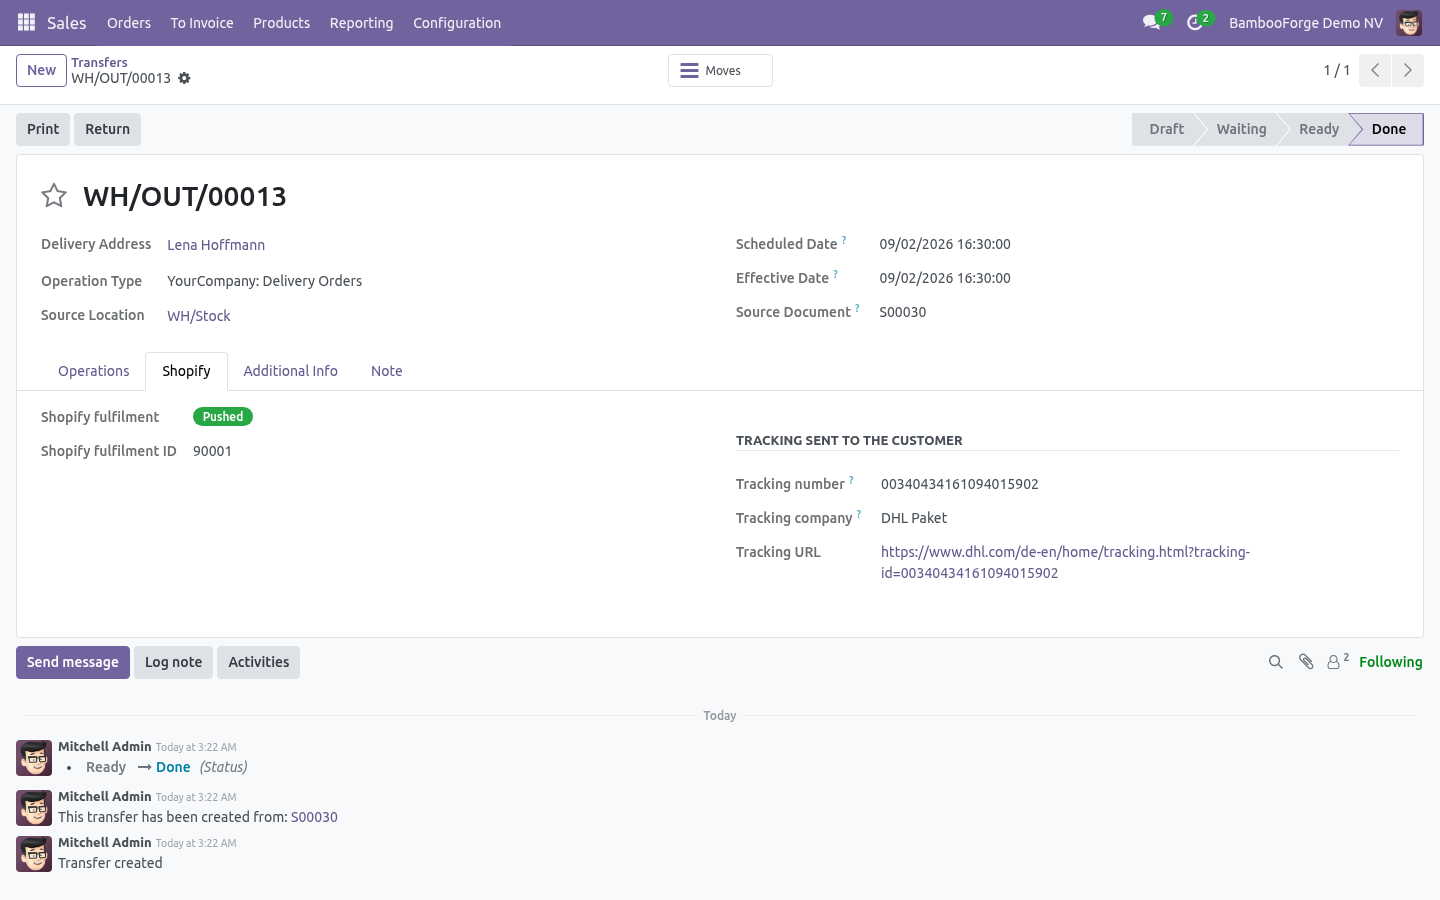Click the Return button

point(107,129)
